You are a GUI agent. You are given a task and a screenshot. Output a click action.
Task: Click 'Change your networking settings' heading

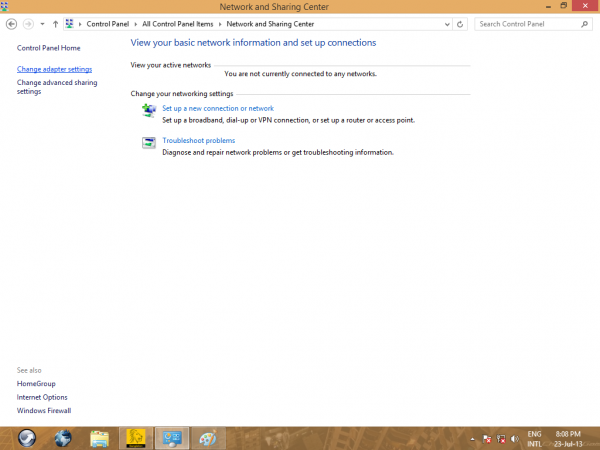coord(182,94)
